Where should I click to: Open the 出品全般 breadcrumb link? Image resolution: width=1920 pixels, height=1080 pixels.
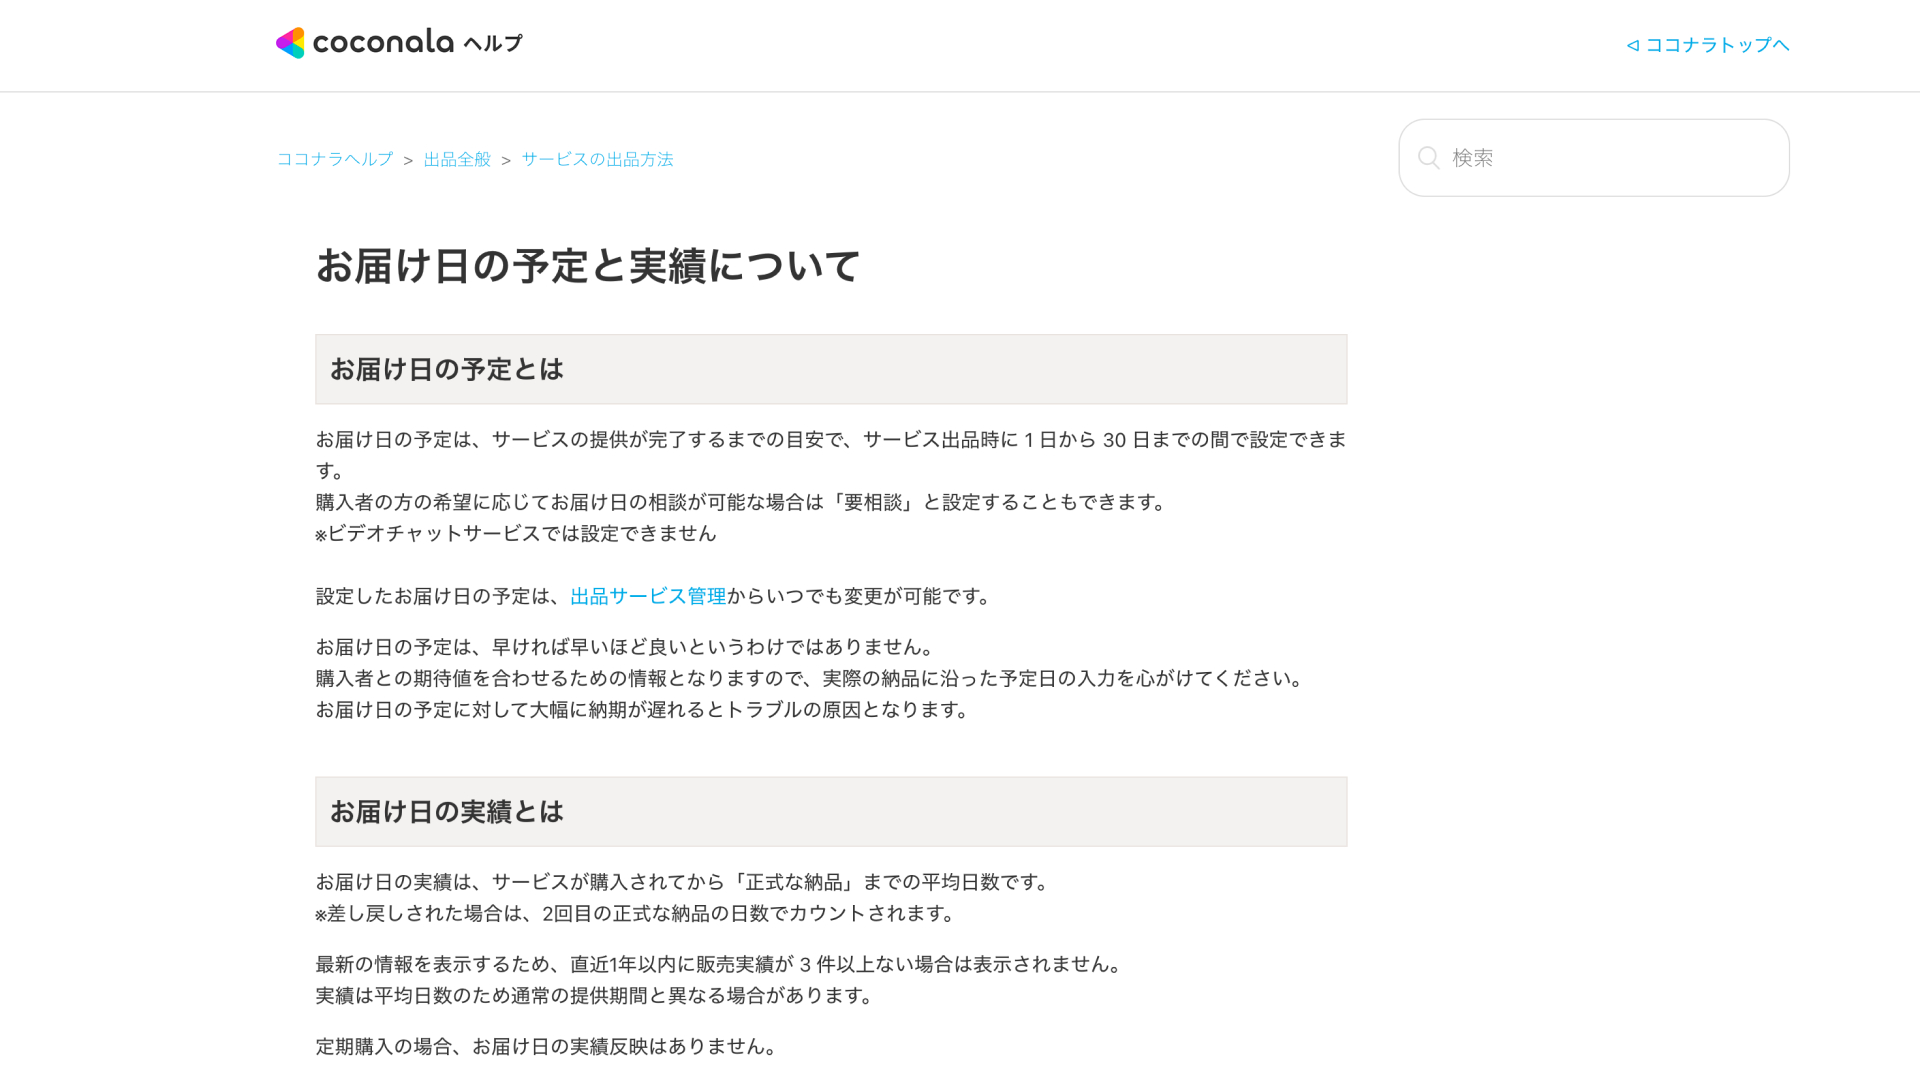point(457,160)
